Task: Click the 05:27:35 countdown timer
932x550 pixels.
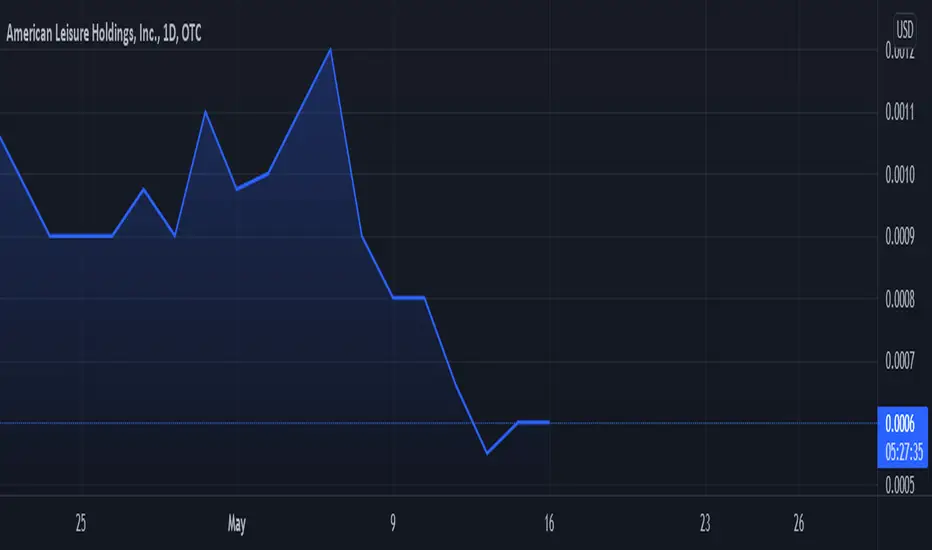Action: coord(903,452)
